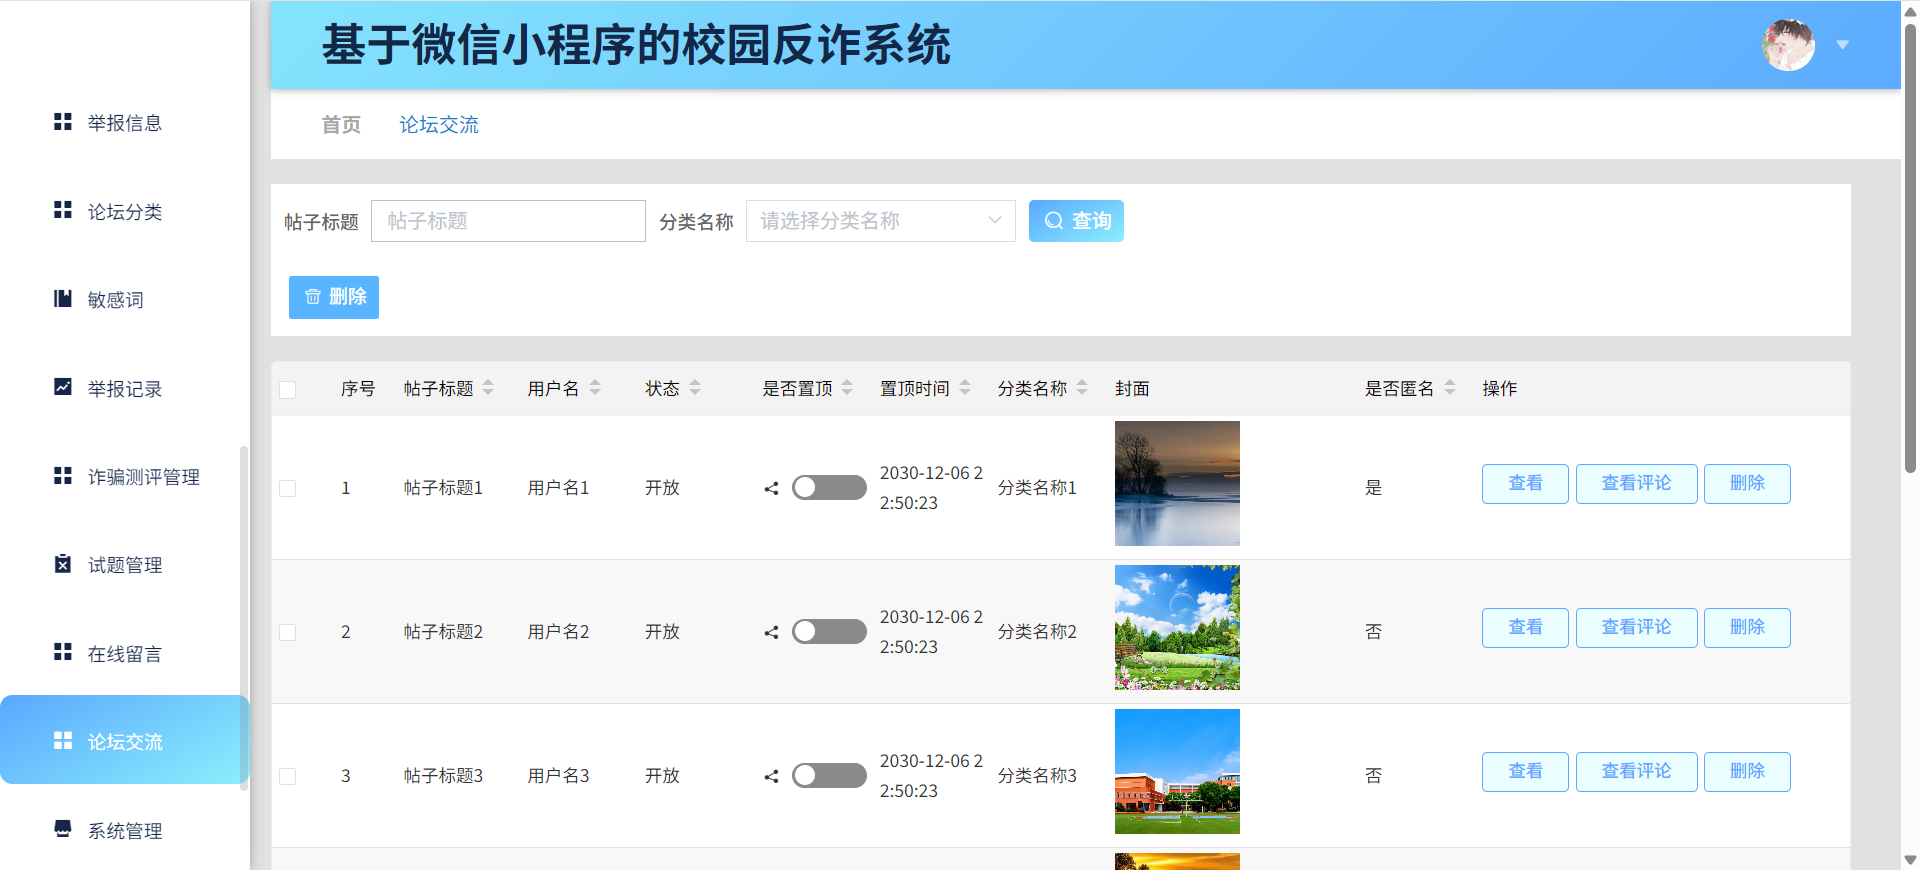Click the scrollbar down arrow at bottom right

tap(1910, 860)
